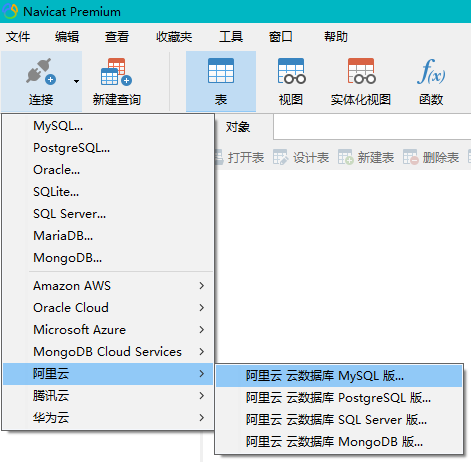
Task: Open the 函数 f(x) toolbar icon
Action: point(431,71)
